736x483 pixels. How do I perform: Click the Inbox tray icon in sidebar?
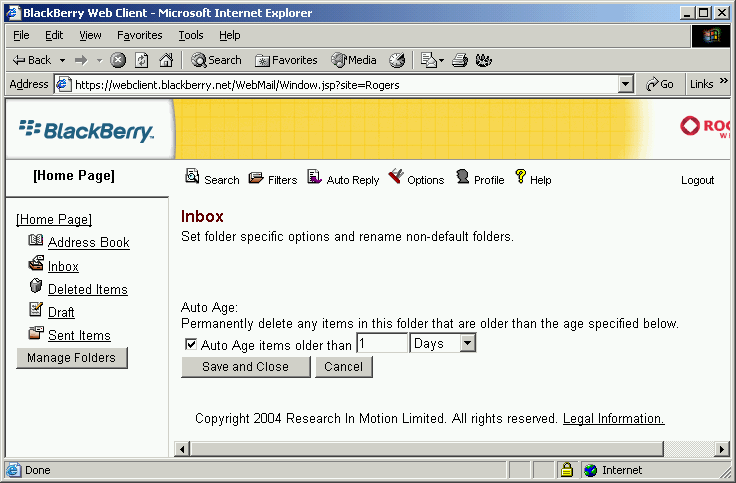coord(36,263)
